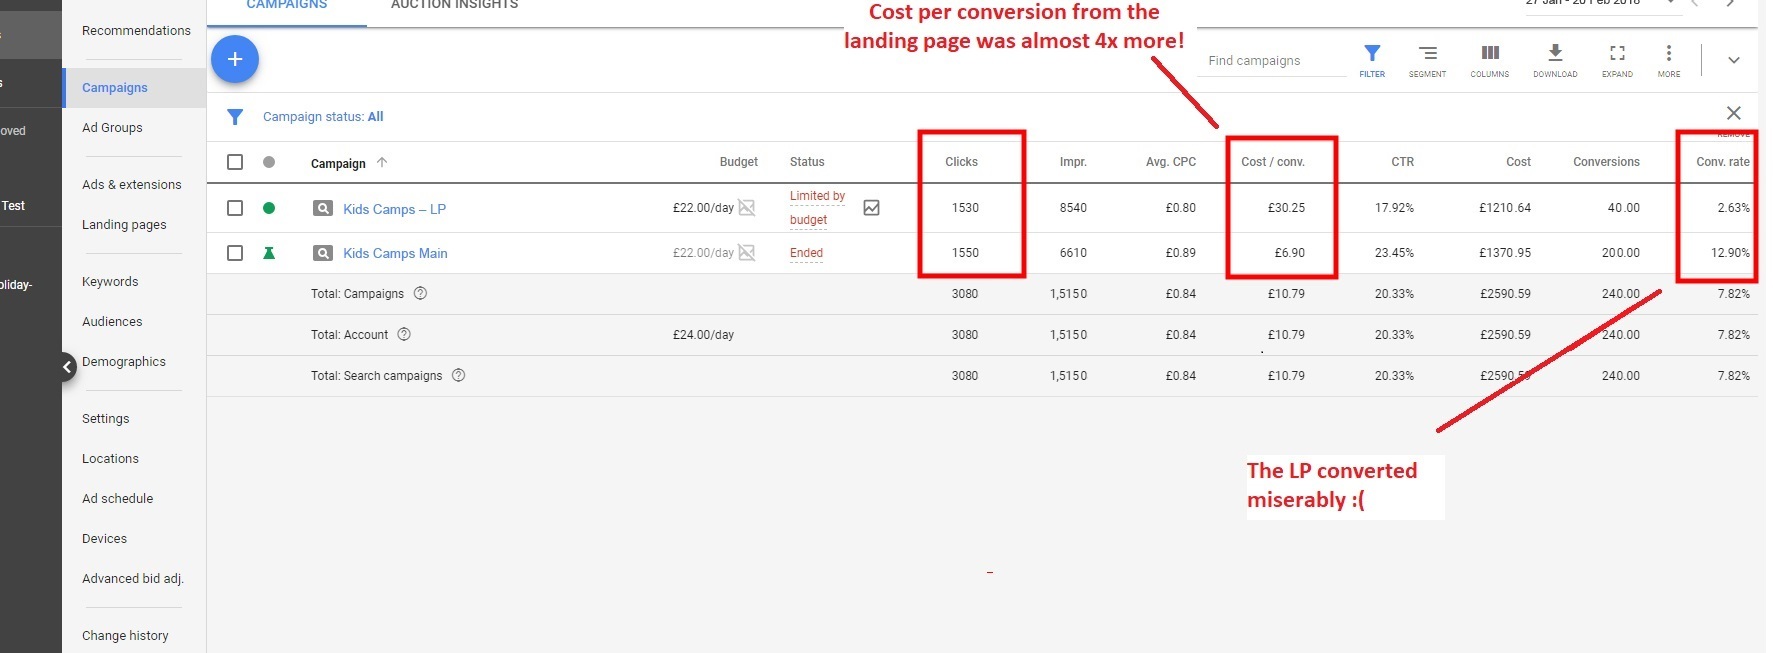Tick the select-all campaigns checkbox
This screenshot has width=1773, height=653.
click(235, 162)
